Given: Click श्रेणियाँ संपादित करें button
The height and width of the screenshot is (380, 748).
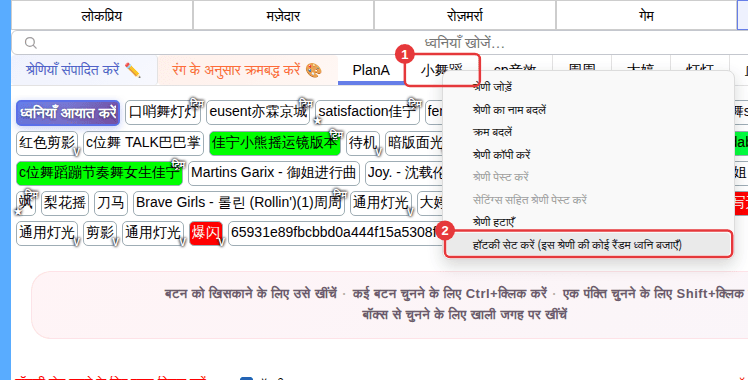Looking at the screenshot, I should (x=84, y=70).
